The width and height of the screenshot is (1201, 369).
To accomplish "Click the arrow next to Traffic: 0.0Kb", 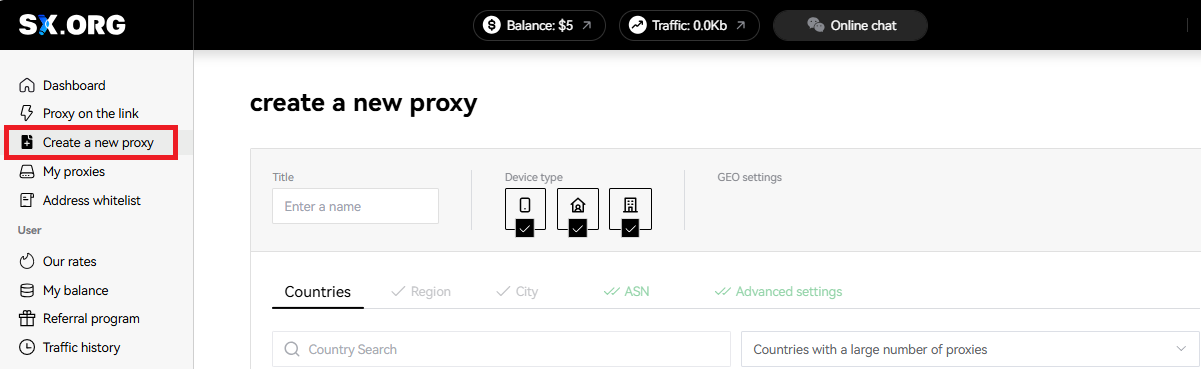I will click(x=740, y=26).
